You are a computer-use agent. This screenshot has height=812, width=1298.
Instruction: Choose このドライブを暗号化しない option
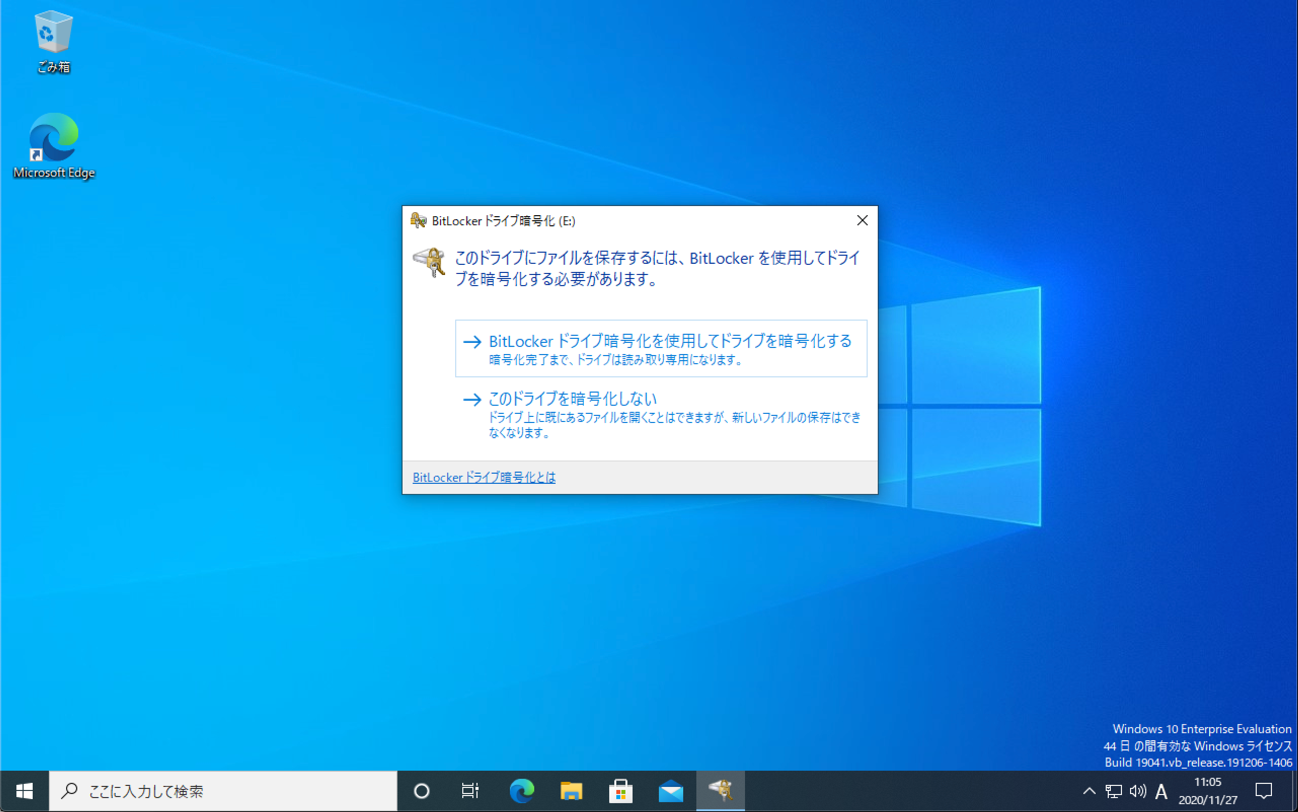tap(661, 415)
